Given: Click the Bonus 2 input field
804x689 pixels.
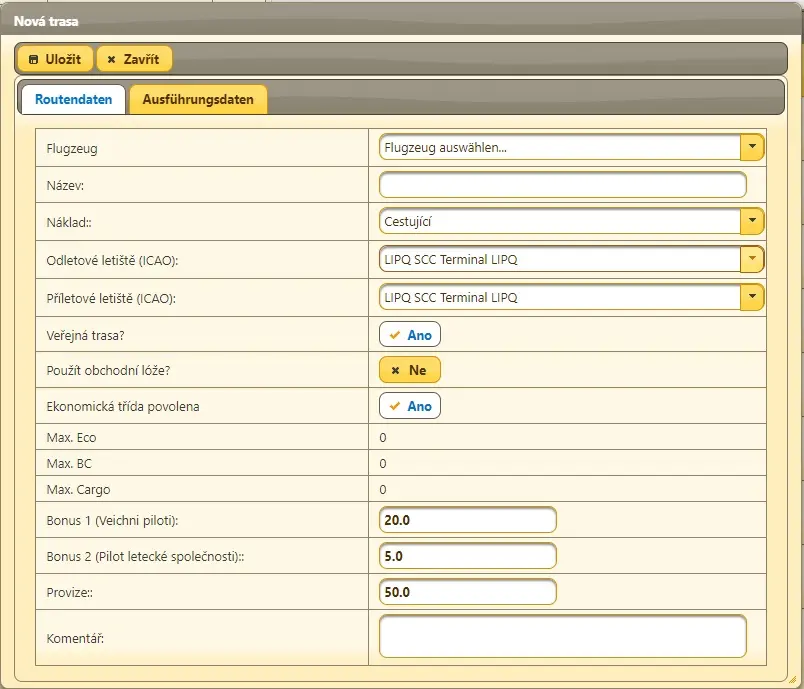Looking at the screenshot, I should coord(467,556).
